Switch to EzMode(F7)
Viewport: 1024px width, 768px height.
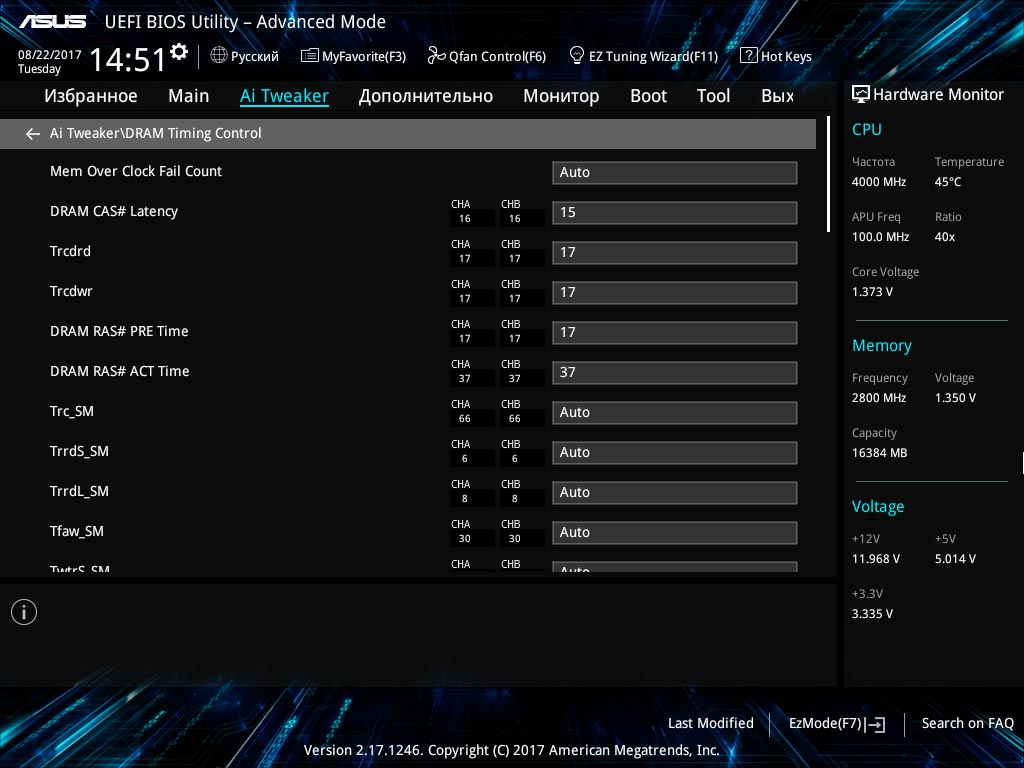[x=837, y=724]
